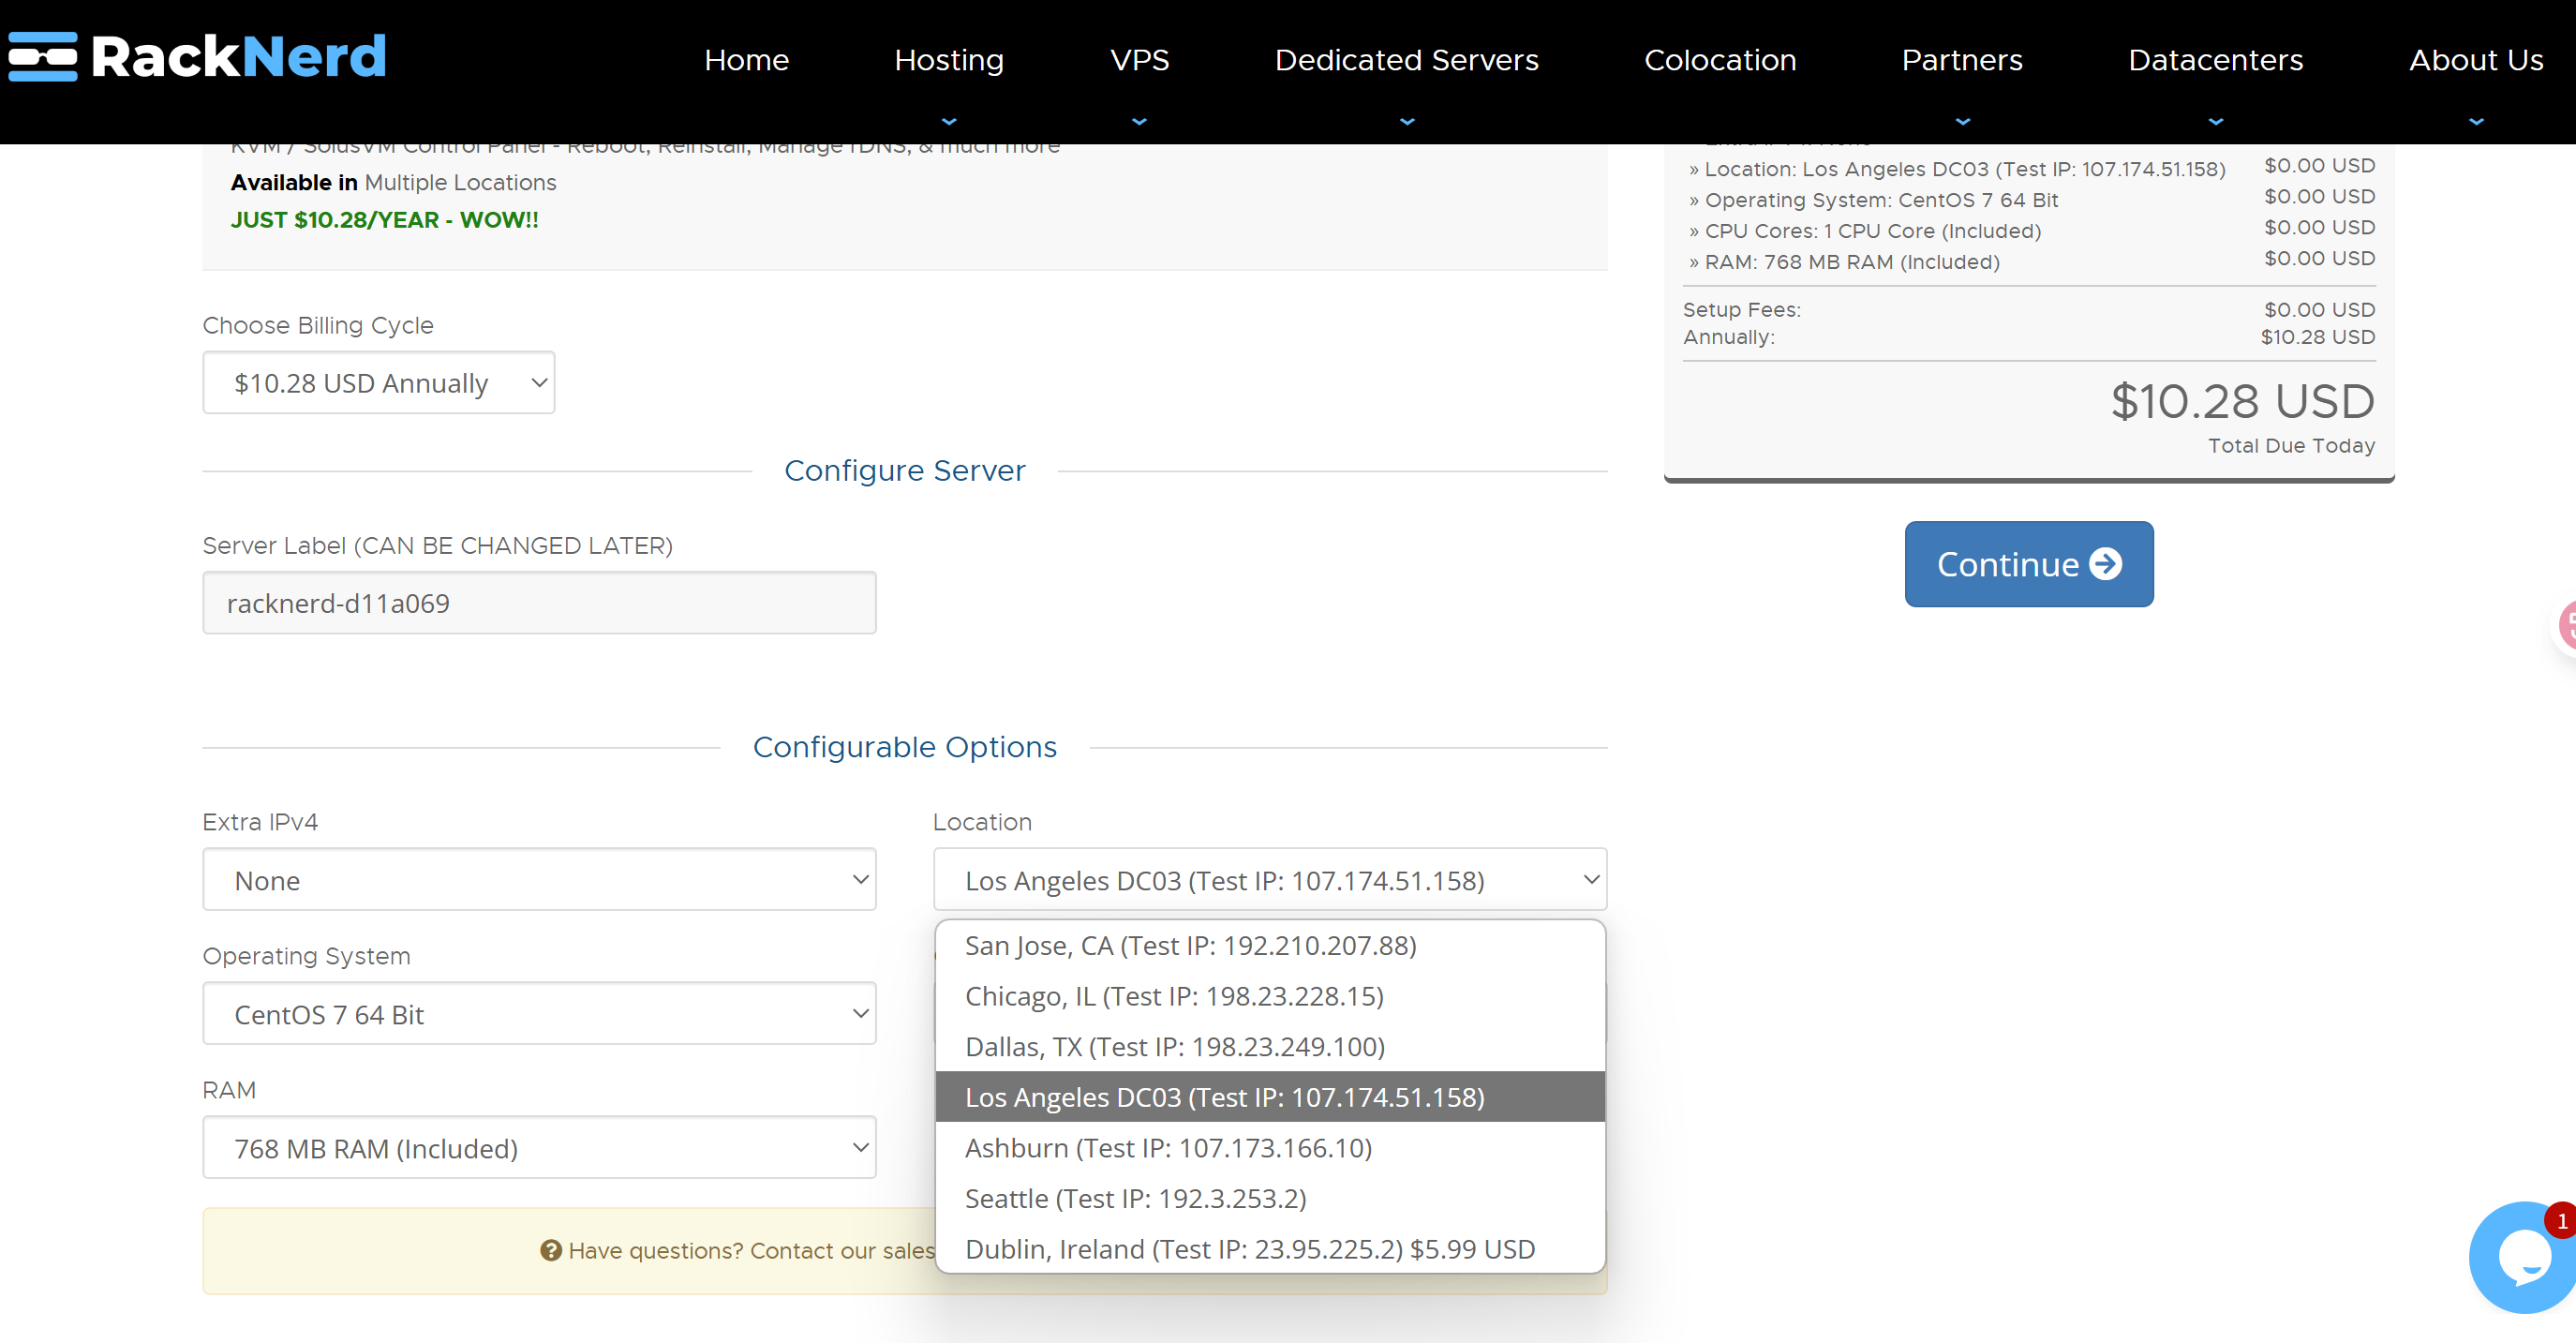
Task: Select San Jose, CA location option
Action: [1270, 945]
